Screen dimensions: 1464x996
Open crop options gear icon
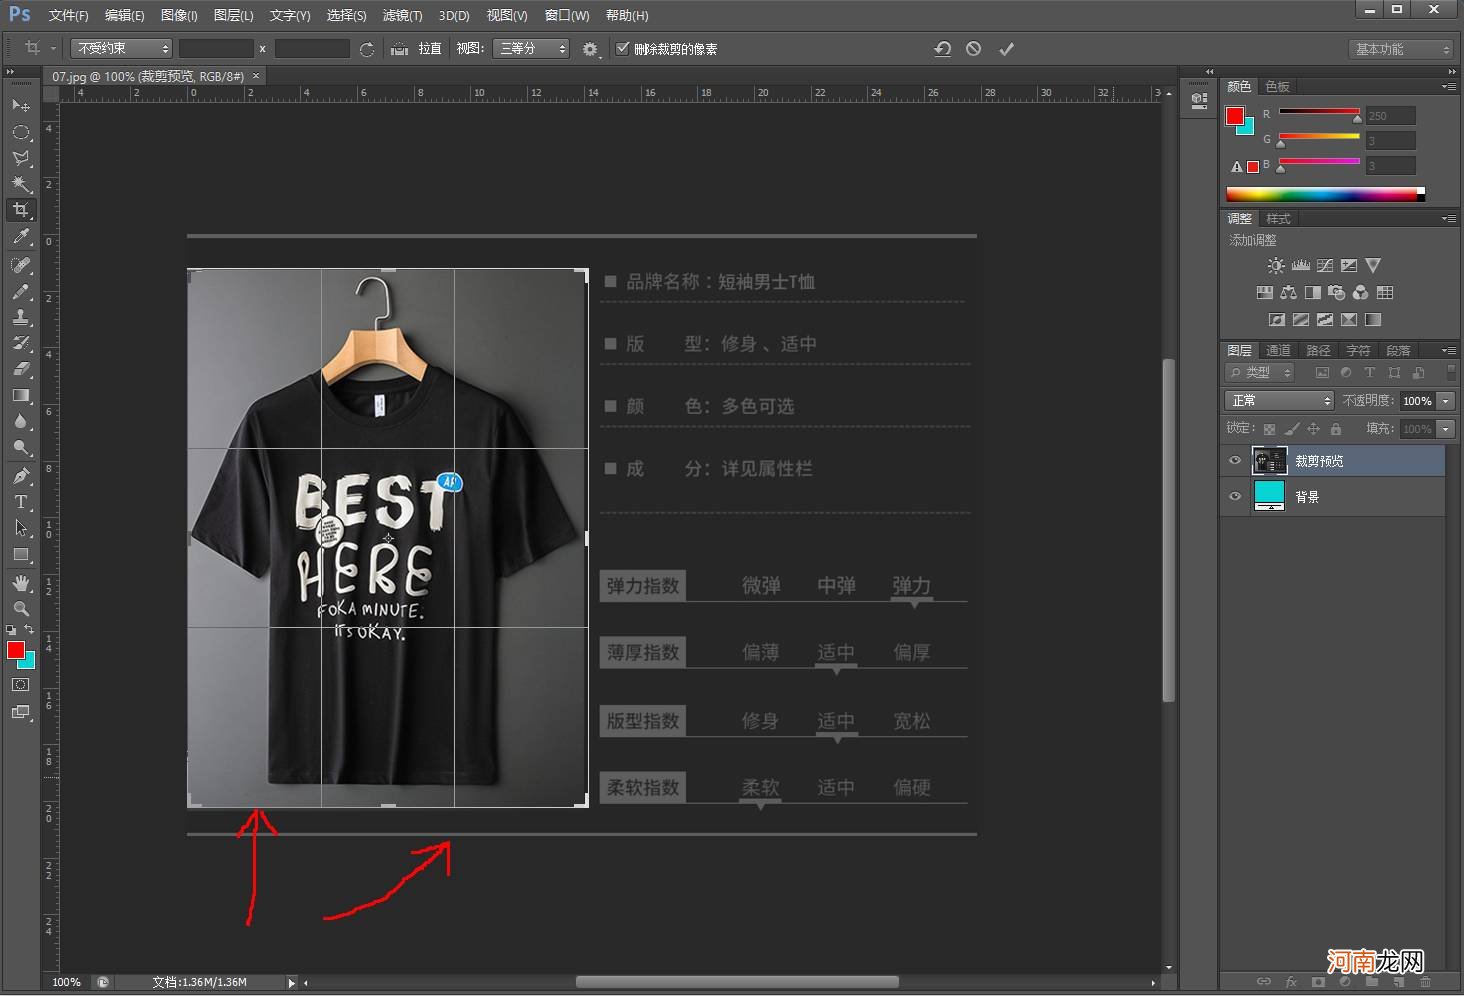click(590, 49)
